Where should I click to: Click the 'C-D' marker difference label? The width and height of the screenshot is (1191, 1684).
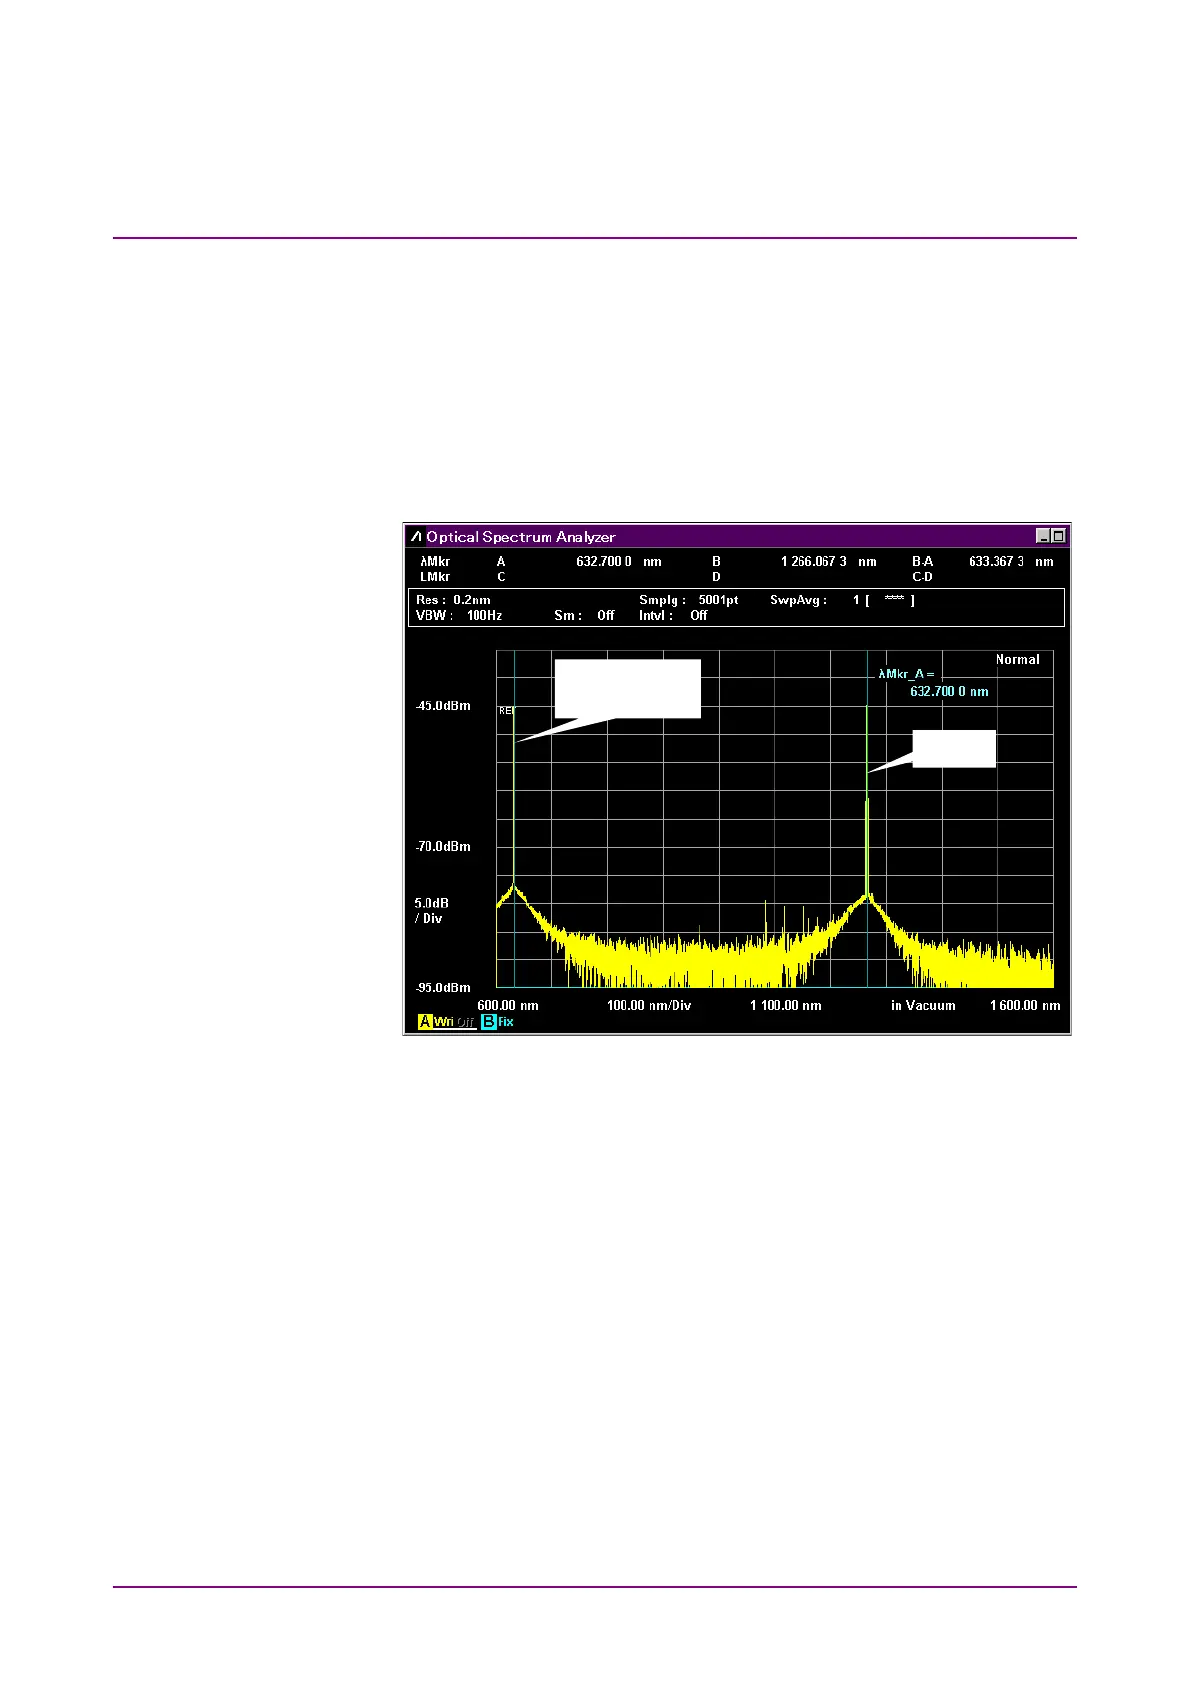pos(922,577)
